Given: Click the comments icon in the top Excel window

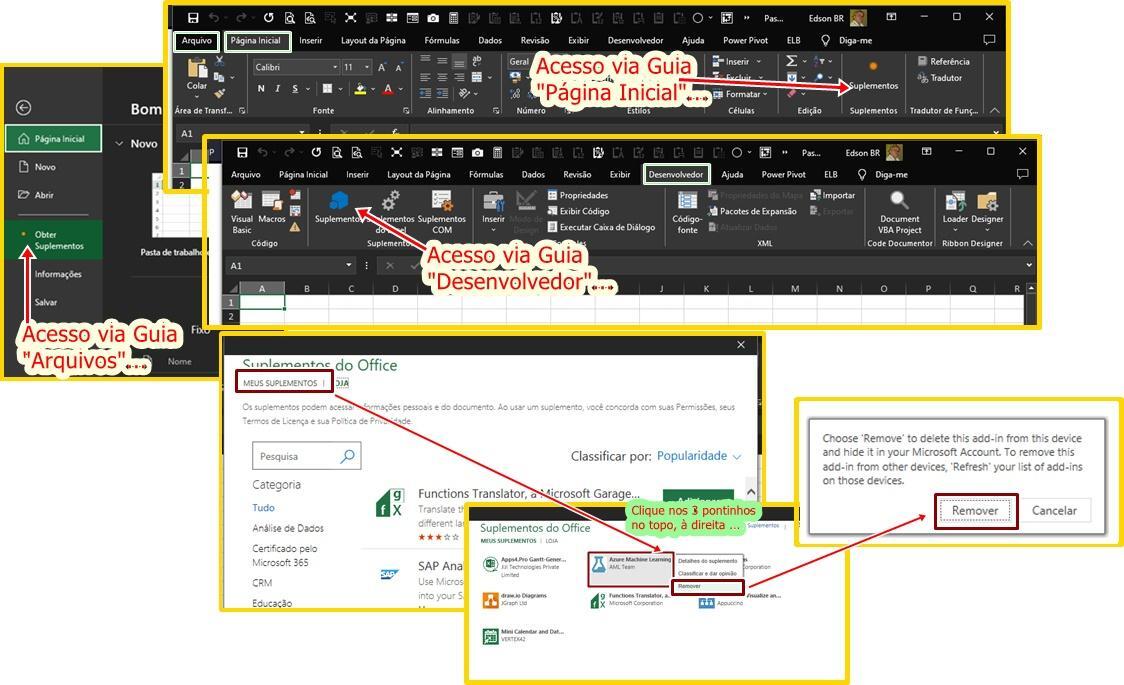Looking at the screenshot, I should (x=989, y=40).
